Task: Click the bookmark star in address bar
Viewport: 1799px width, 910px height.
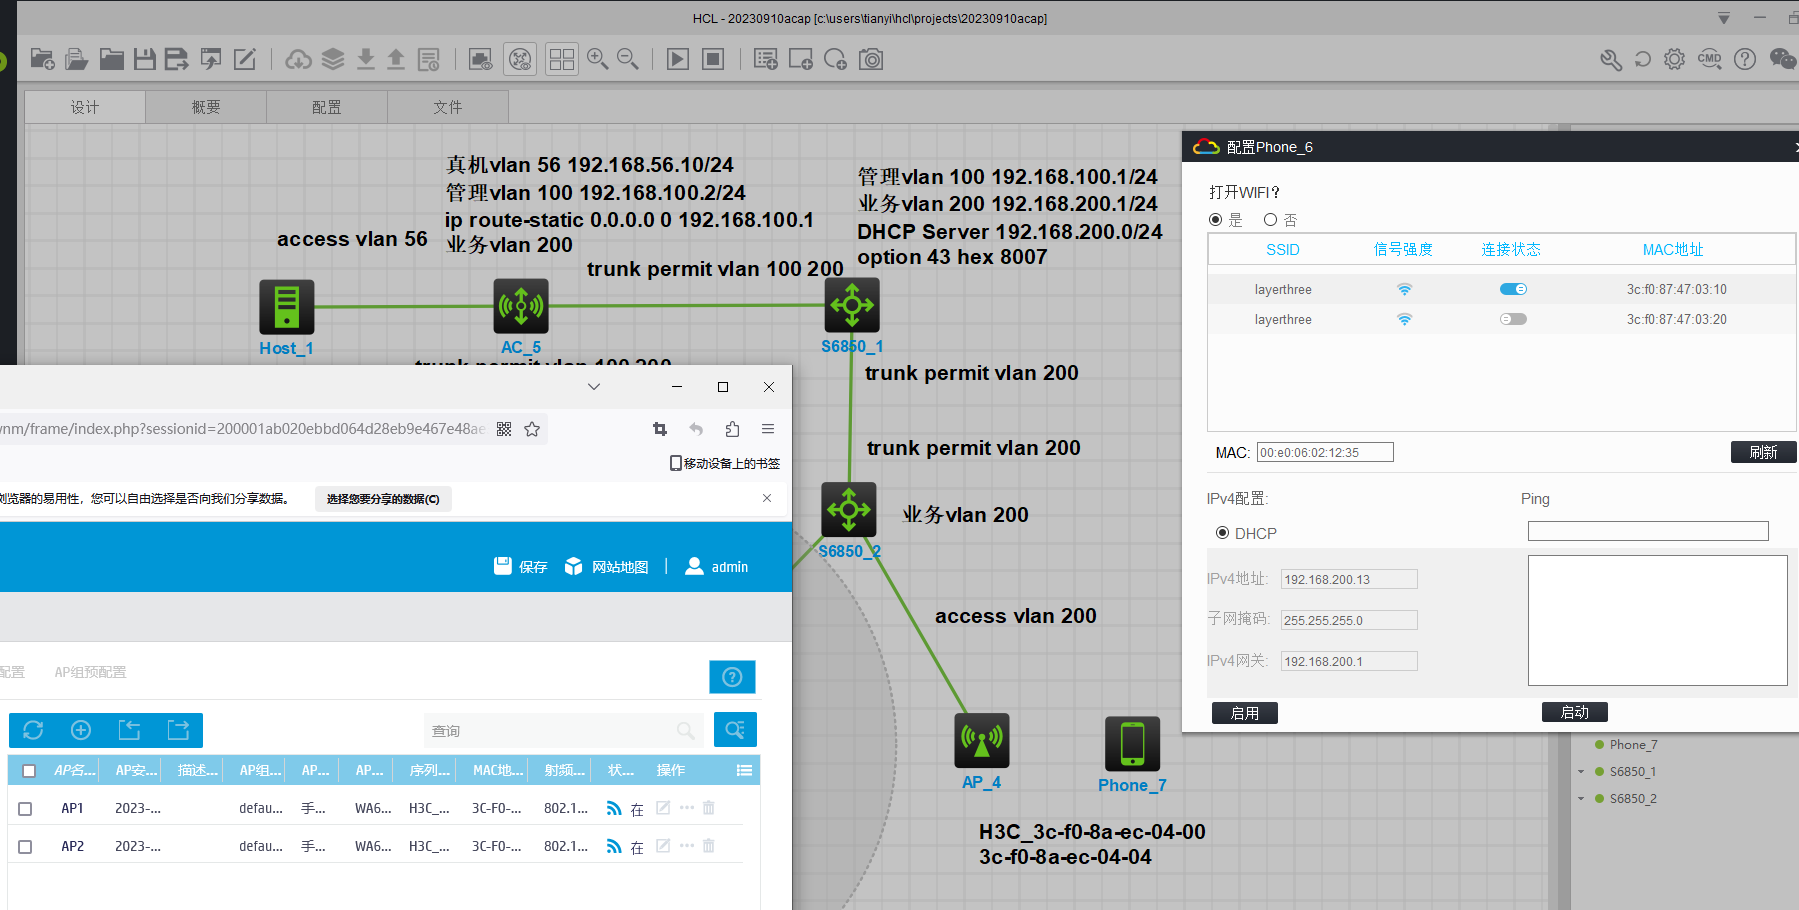Action: pyautogui.click(x=532, y=429)
